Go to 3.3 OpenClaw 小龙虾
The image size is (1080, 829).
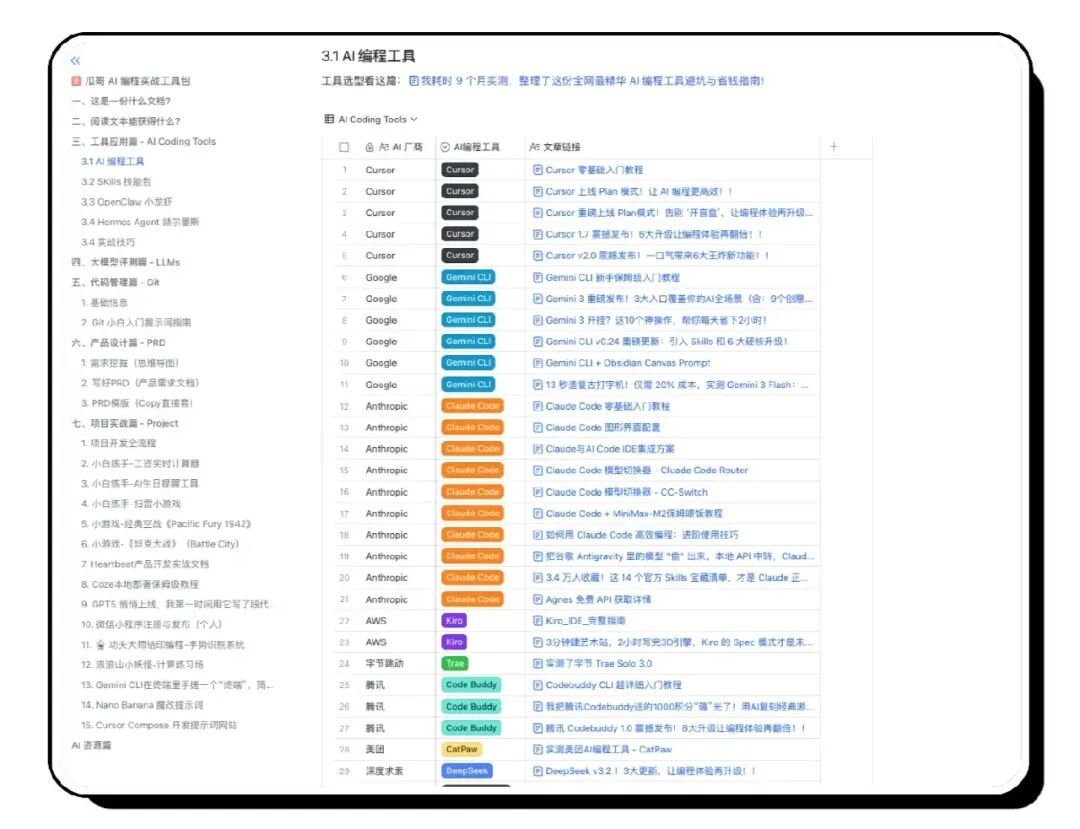click(127, 202)
